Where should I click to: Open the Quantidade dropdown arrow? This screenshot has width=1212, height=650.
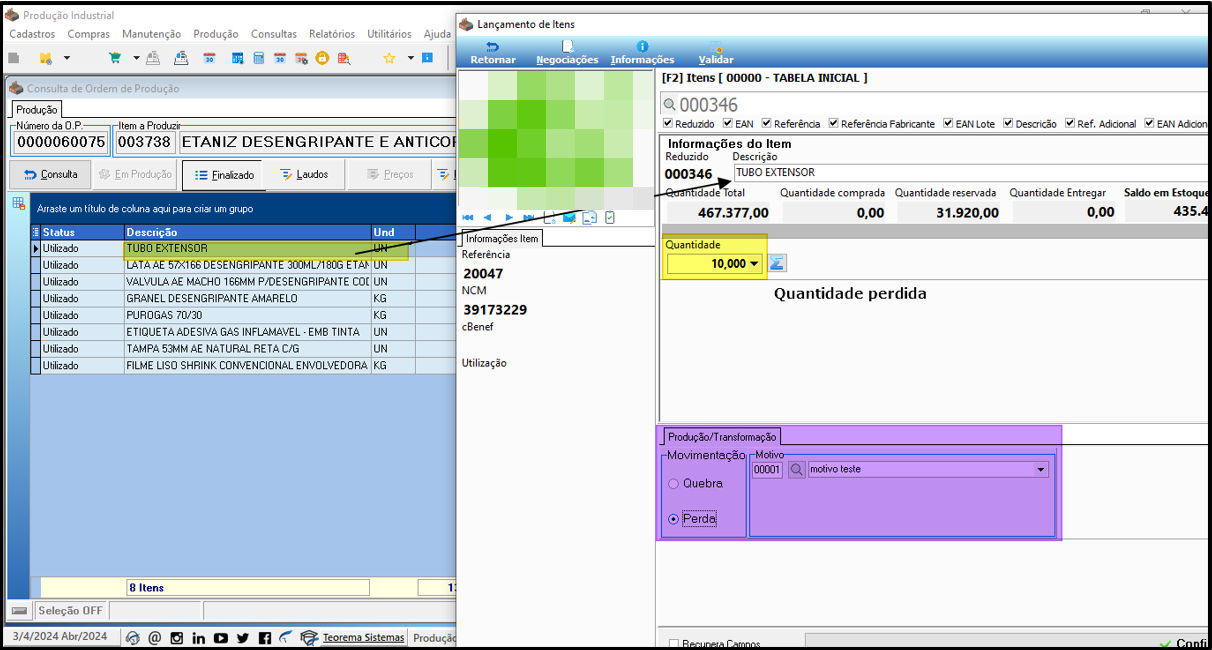(x=754, y=263)
